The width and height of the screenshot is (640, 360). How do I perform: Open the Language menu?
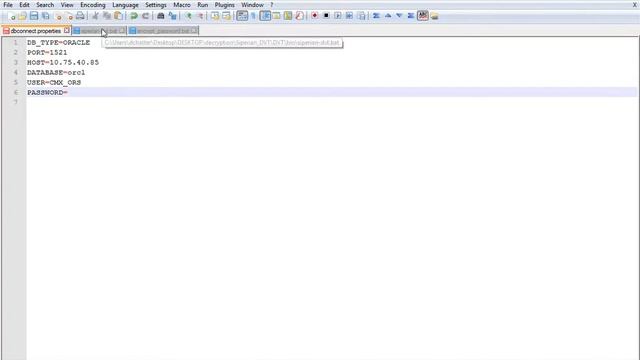pyautogui.click(x=125, y=5)
